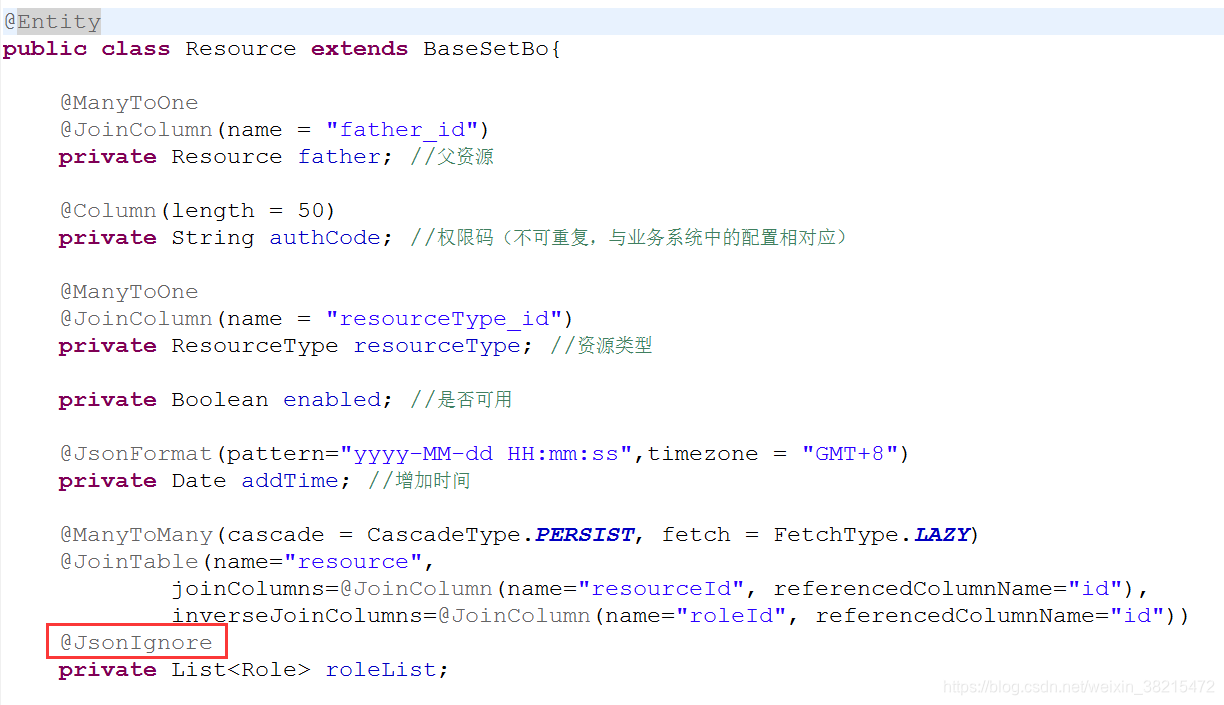Select the addTime field declaration

point(290,480)
